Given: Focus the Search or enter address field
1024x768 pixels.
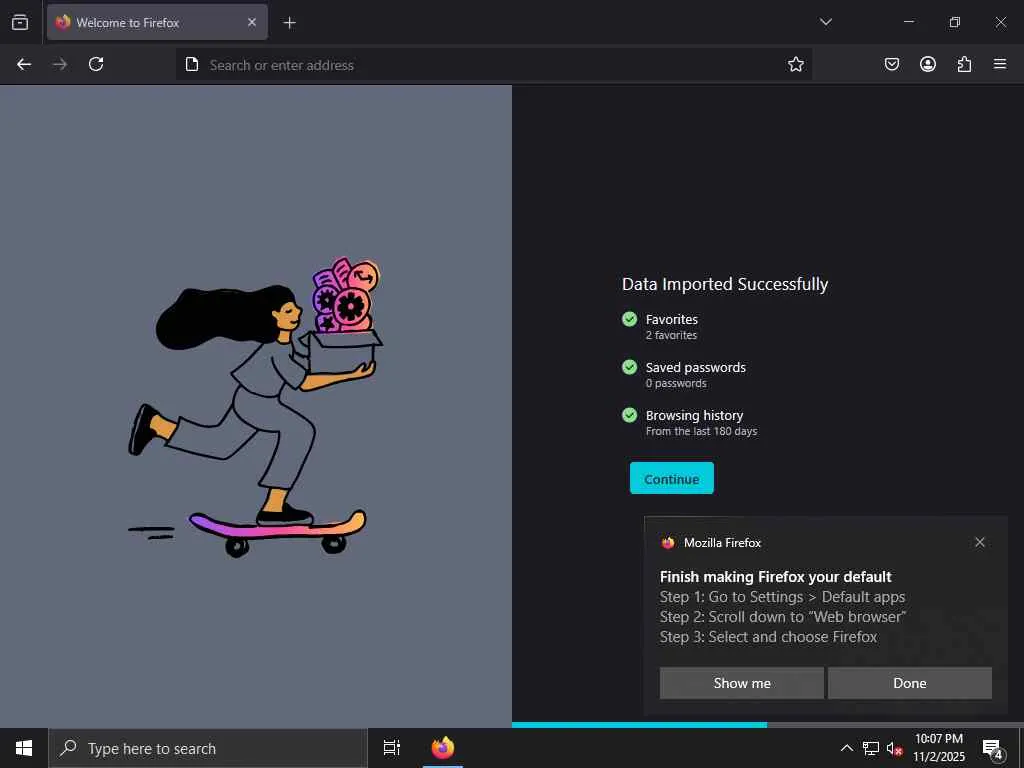Looking at the screenshot, I should point(494,65).
